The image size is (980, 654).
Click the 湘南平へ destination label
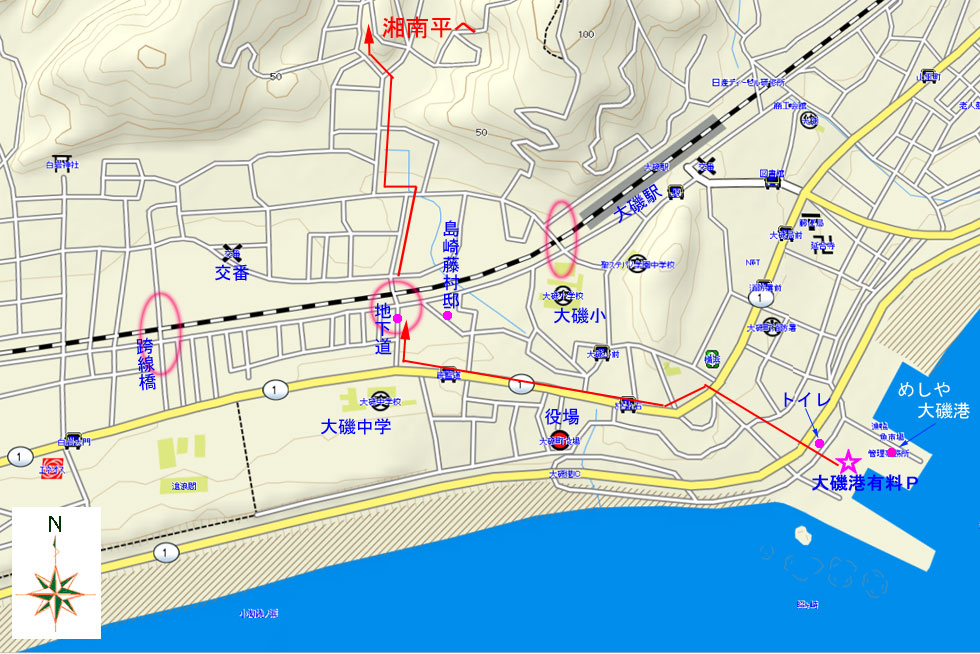(428, 29)
